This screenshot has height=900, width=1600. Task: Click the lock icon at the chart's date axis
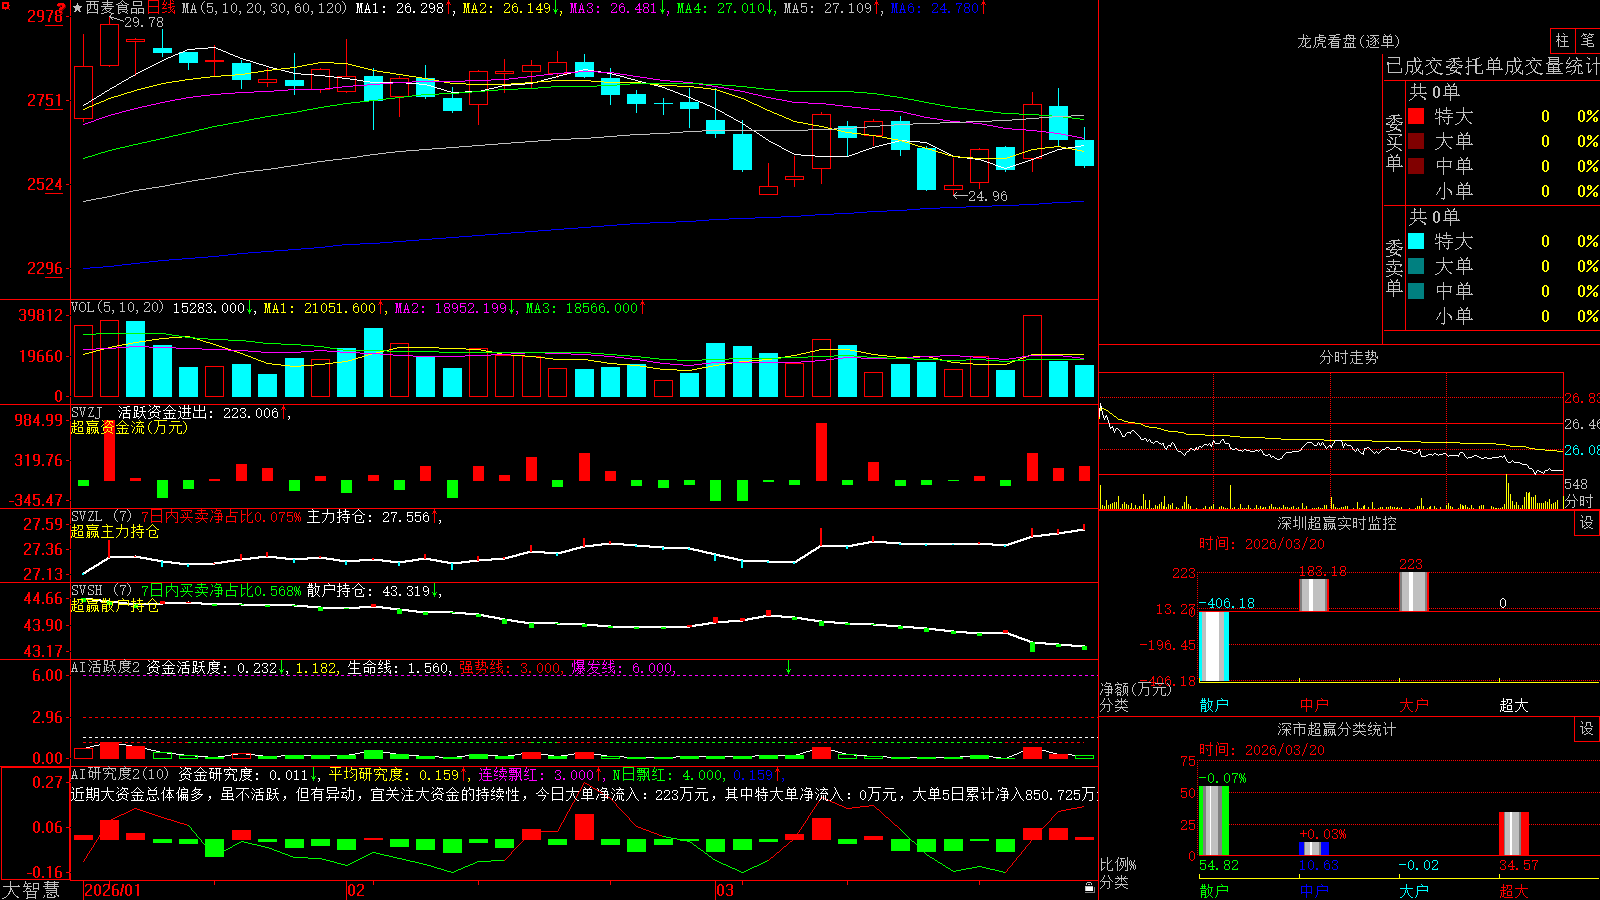(x=1089, y=887)
